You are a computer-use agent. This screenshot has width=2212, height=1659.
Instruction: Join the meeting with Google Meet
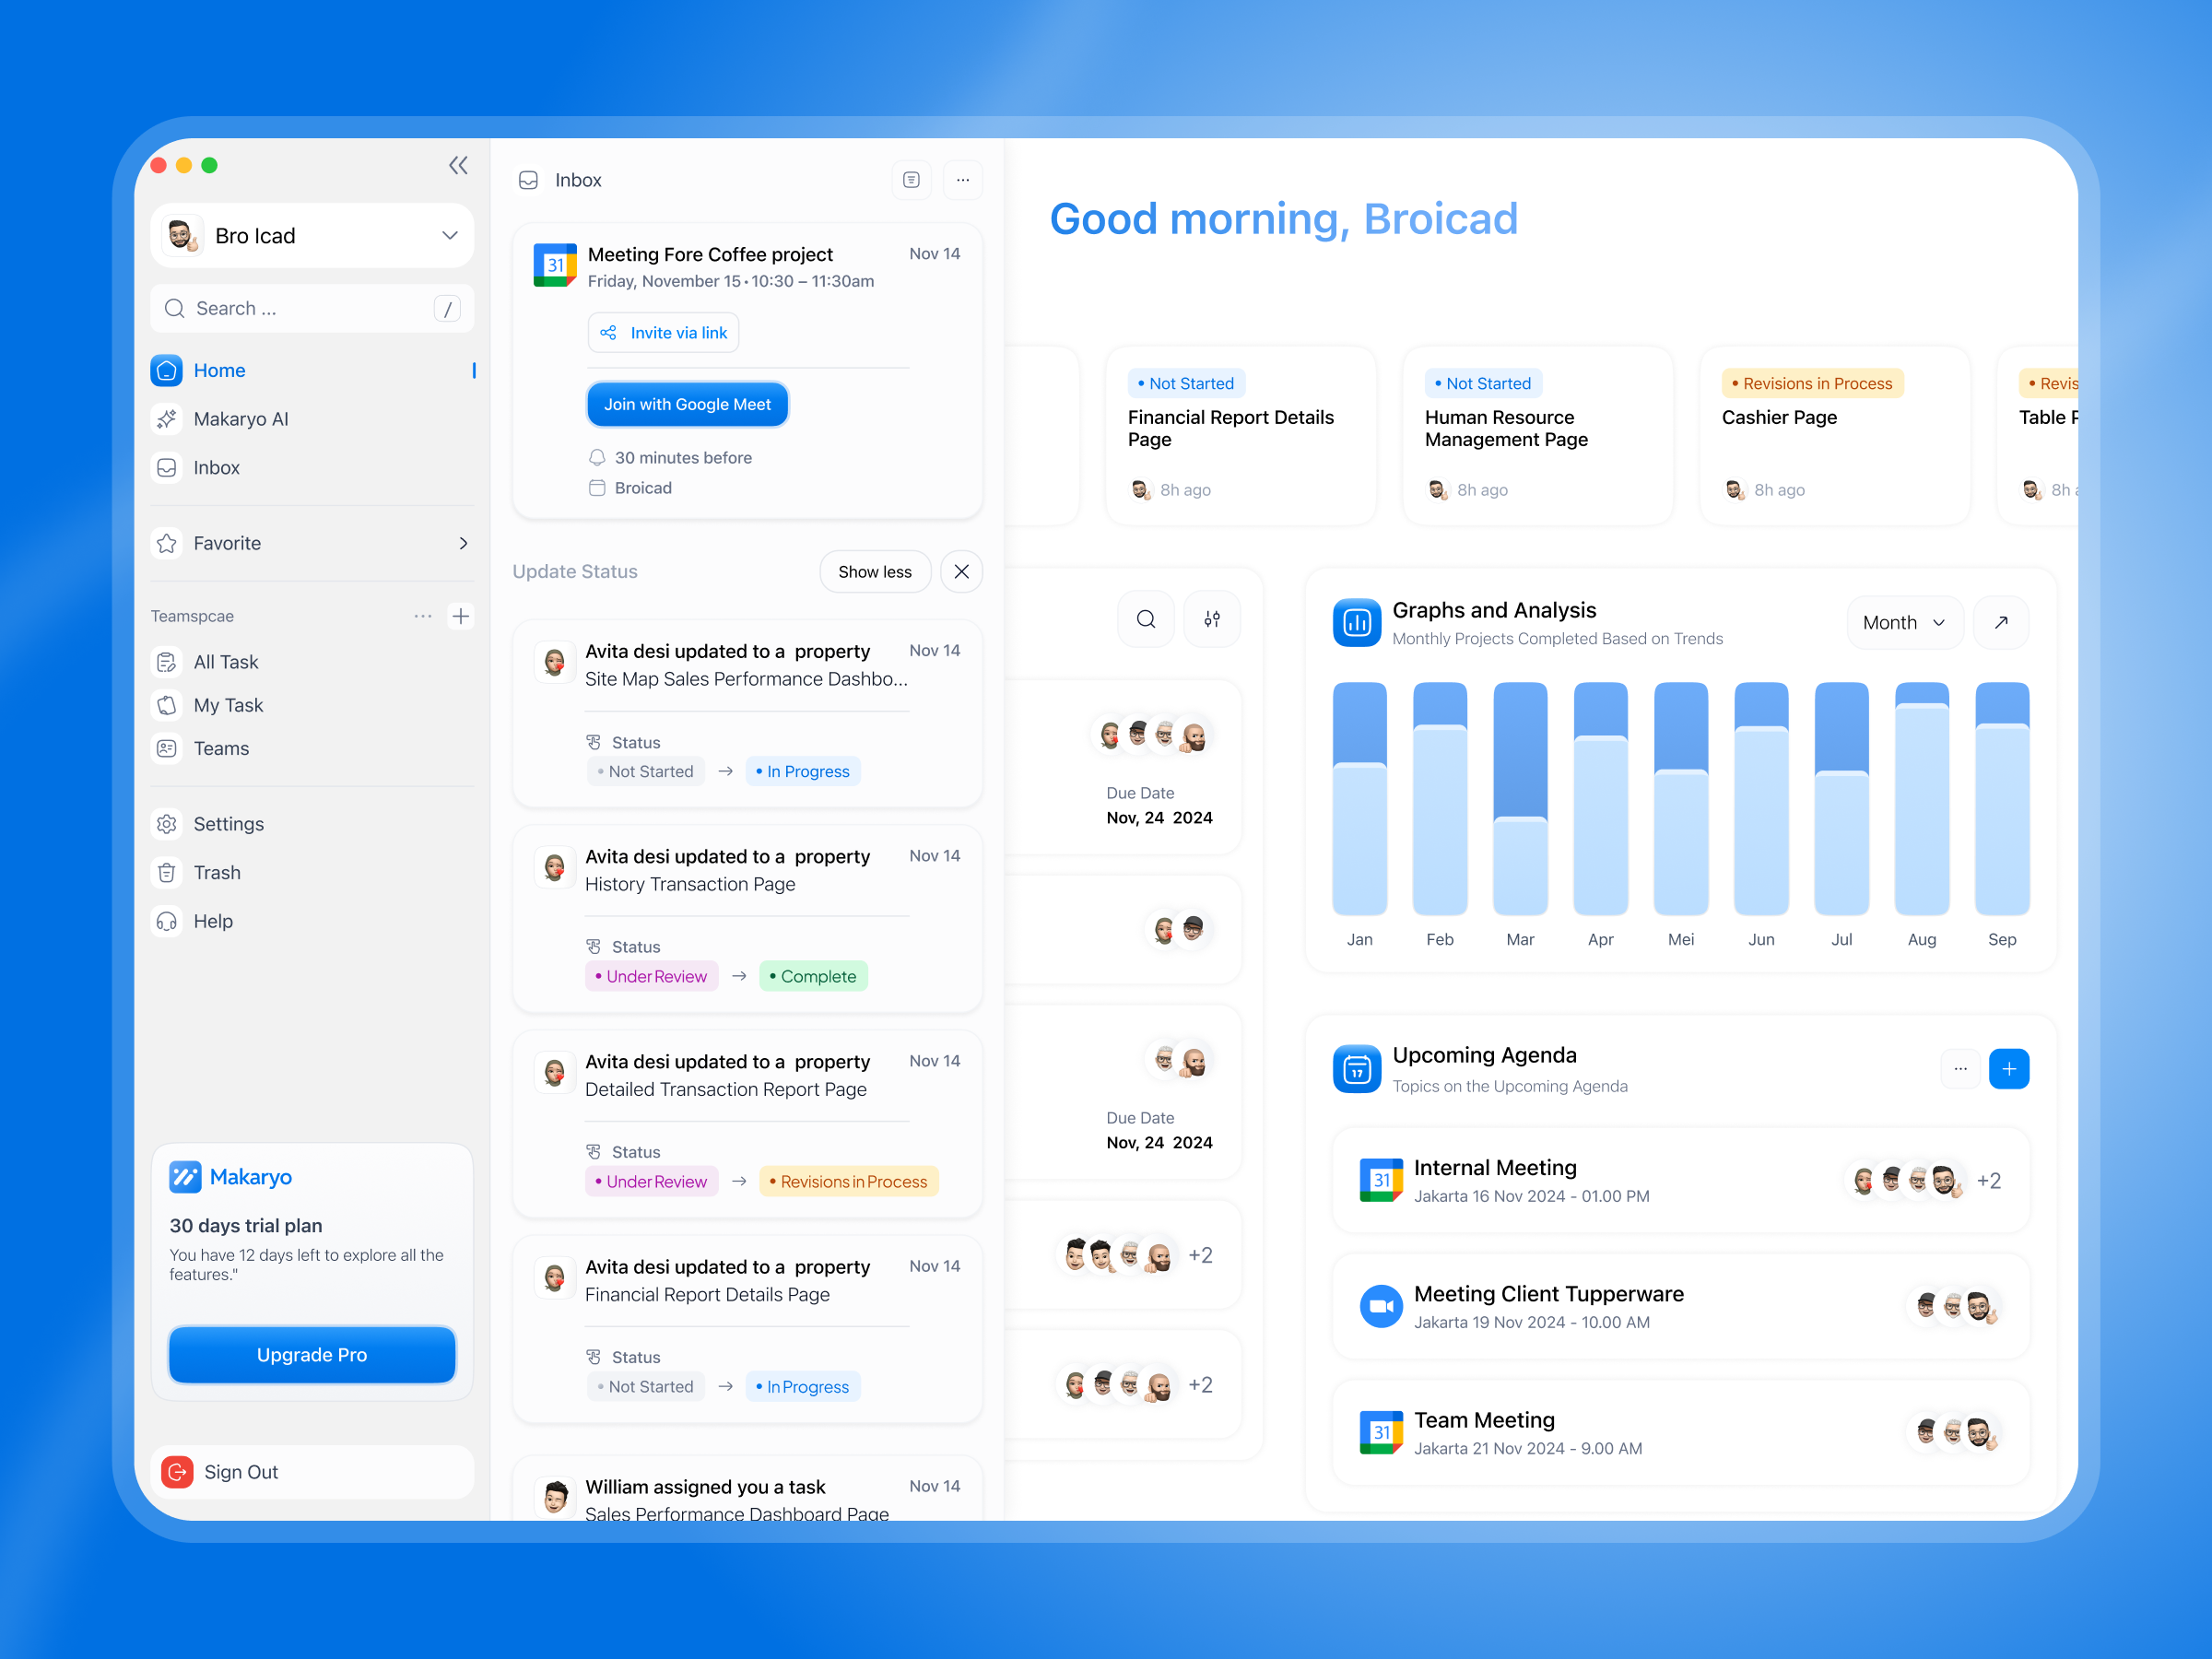tap(687, 404)
